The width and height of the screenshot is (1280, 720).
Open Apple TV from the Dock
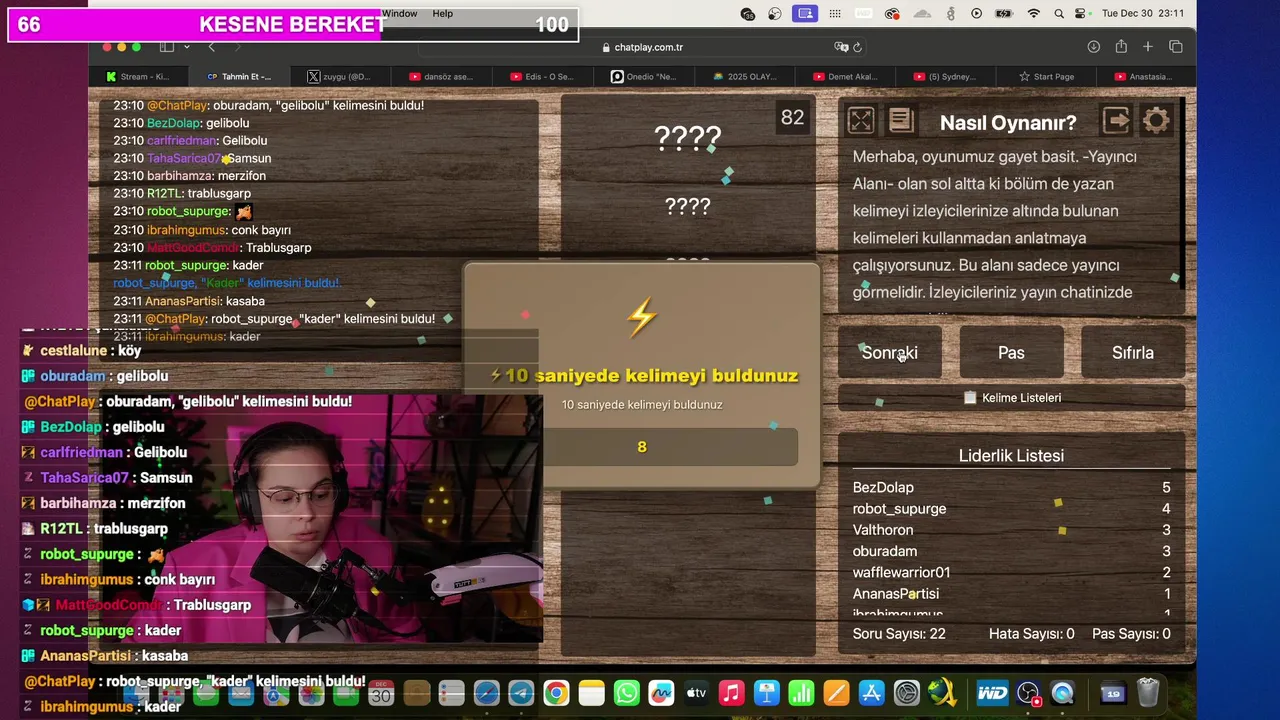(696, 693)
